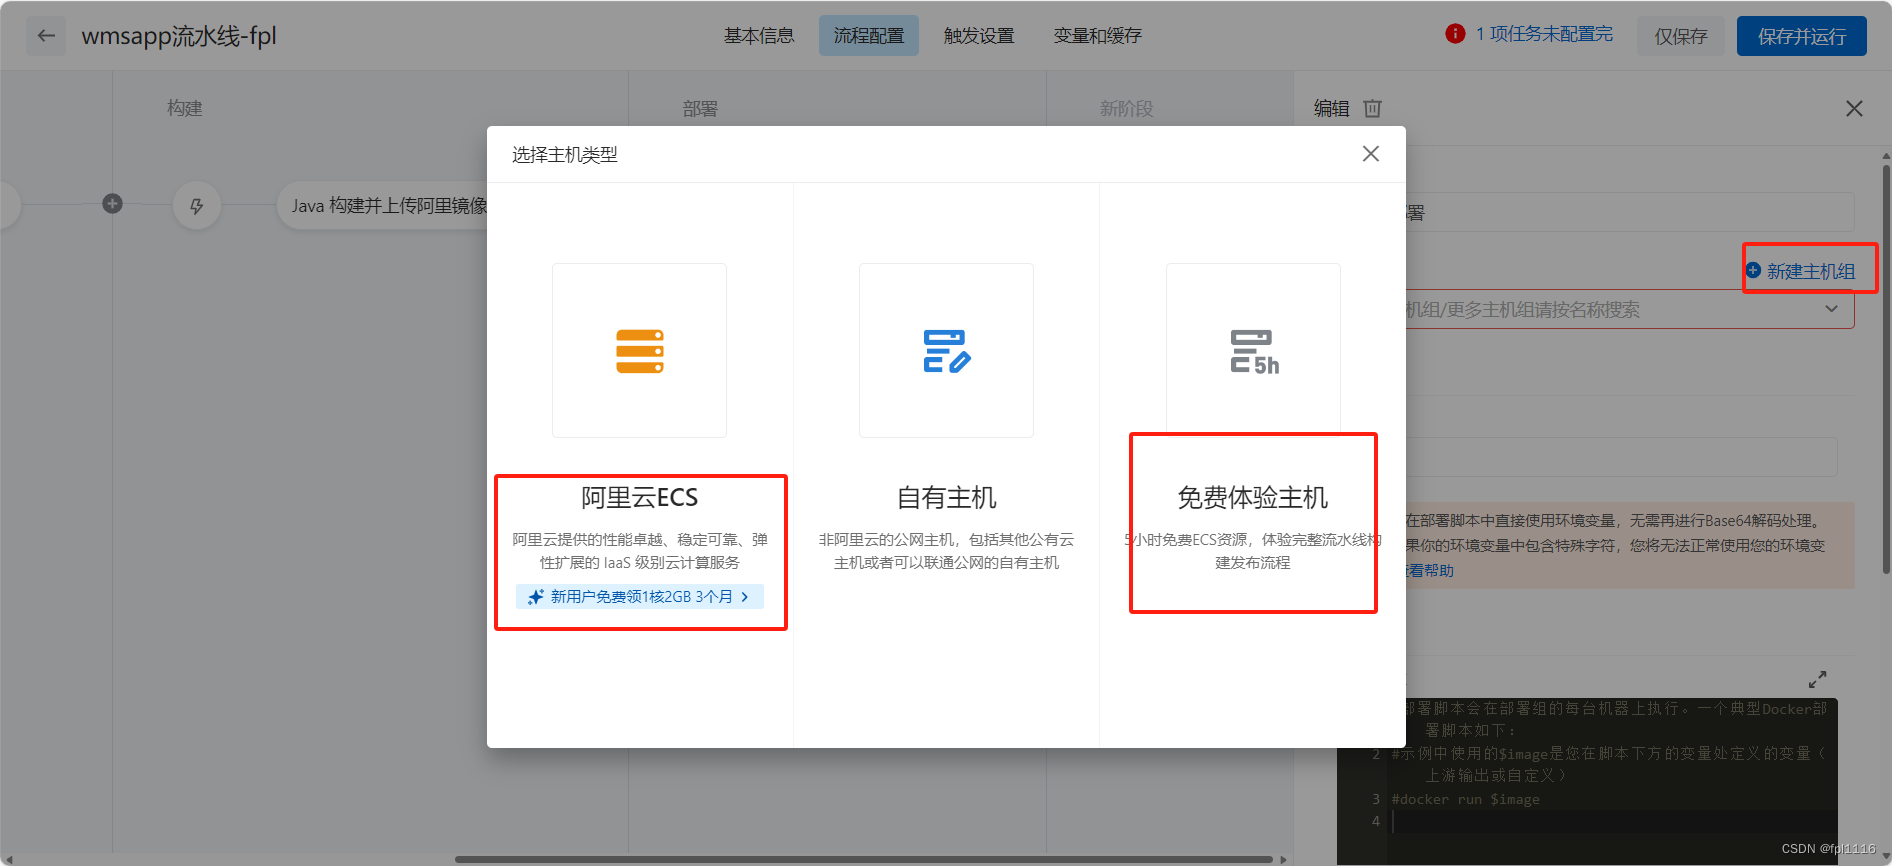Close the 选择主机类型 dialog
The image size is (1892, 866).
[1371, 153]
